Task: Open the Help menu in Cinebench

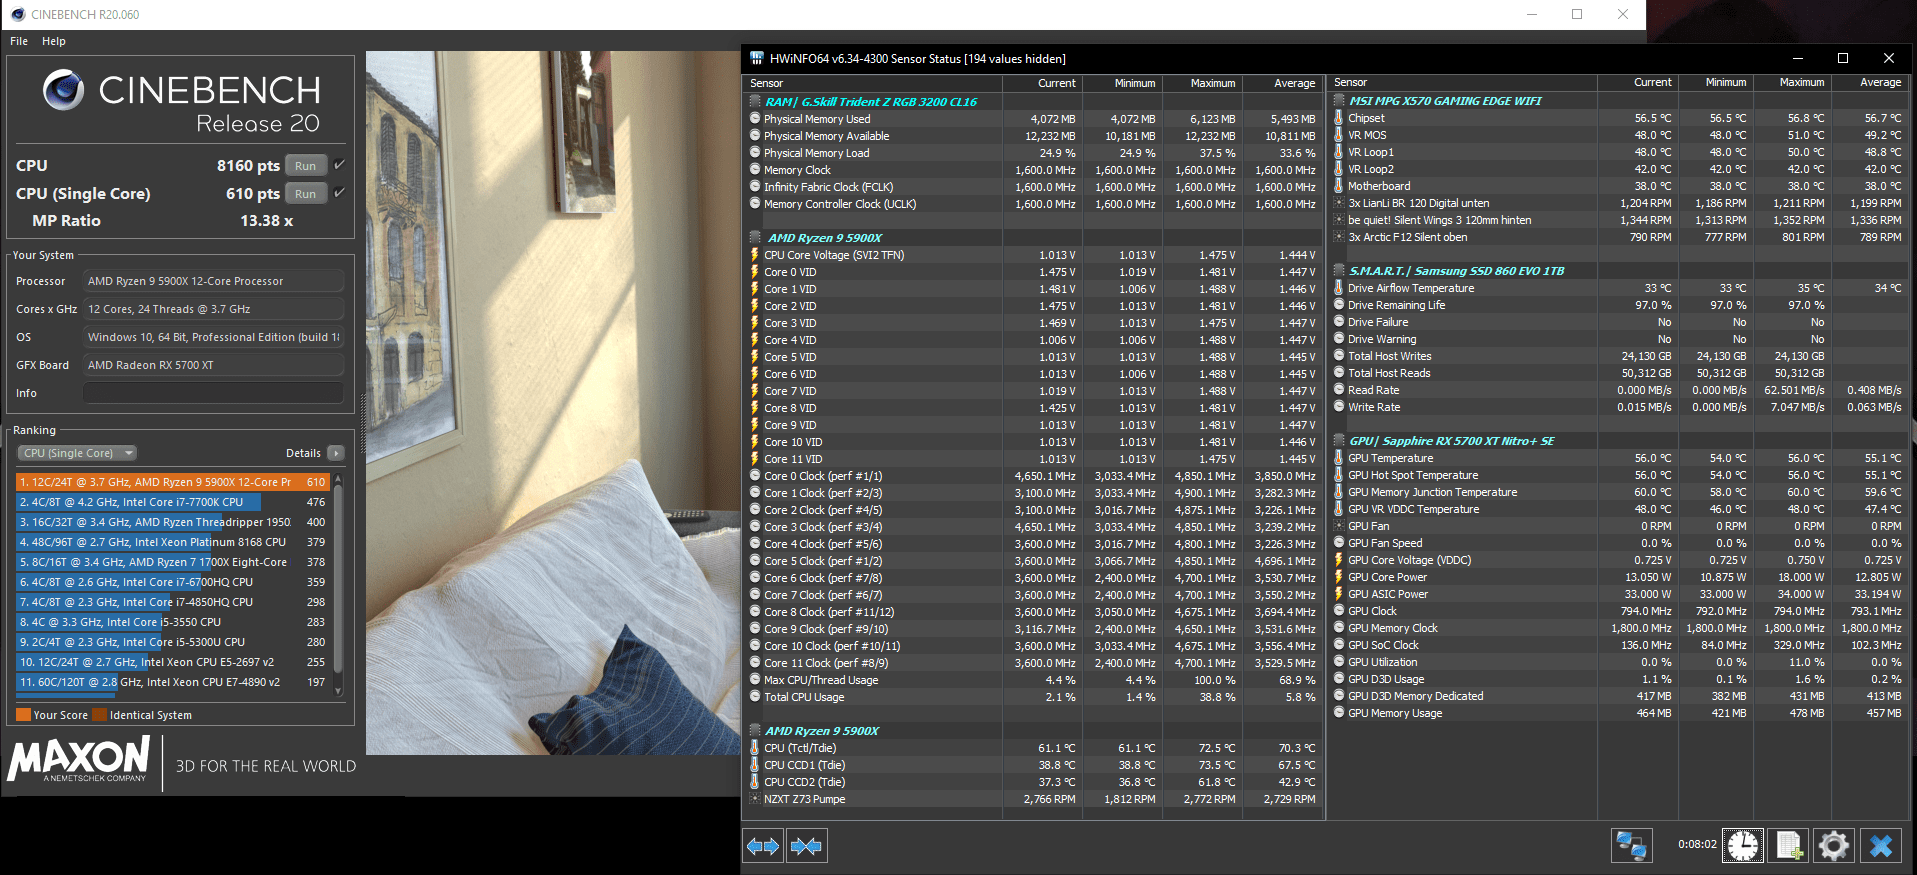Action: 54,41
